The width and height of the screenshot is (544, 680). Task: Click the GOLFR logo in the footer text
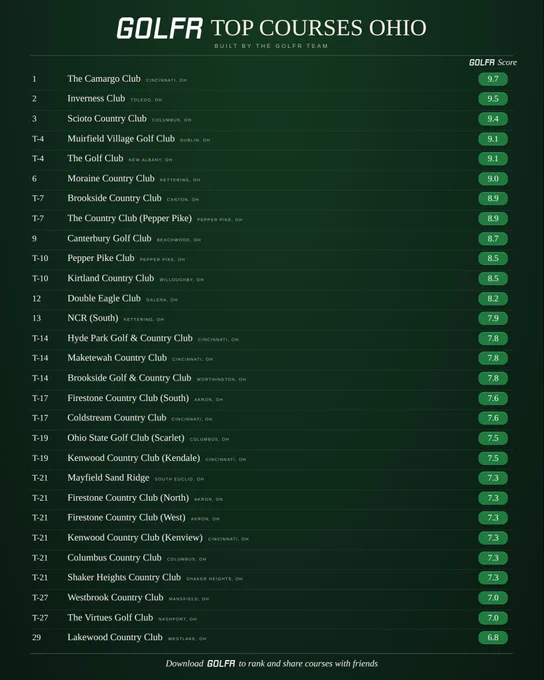221,664
